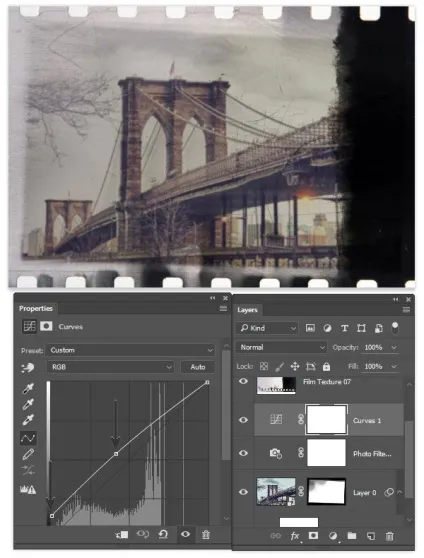This screenshot has width=424, height=558.
Task: Select the Curves adjustment icon in Properties
Action: click(x=29, y=326)
